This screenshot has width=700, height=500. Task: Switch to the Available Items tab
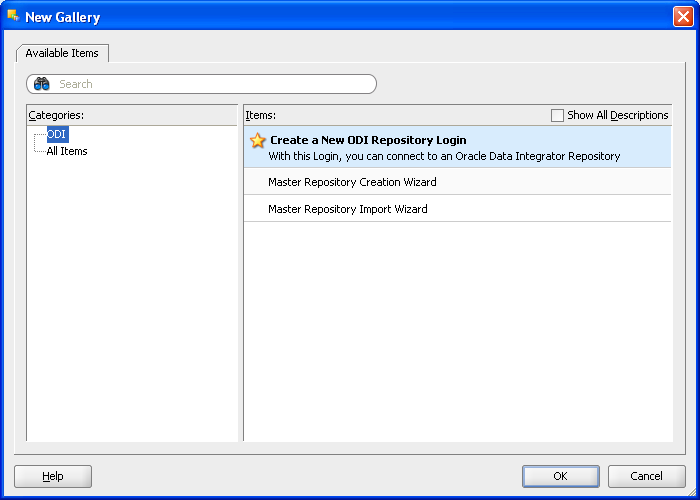pos(62,53)
